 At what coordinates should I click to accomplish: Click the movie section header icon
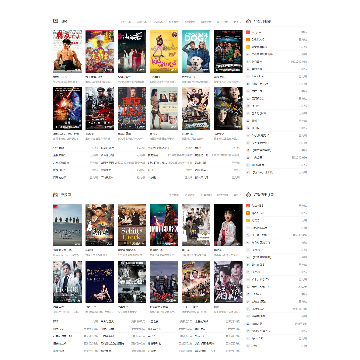[55, 21]
